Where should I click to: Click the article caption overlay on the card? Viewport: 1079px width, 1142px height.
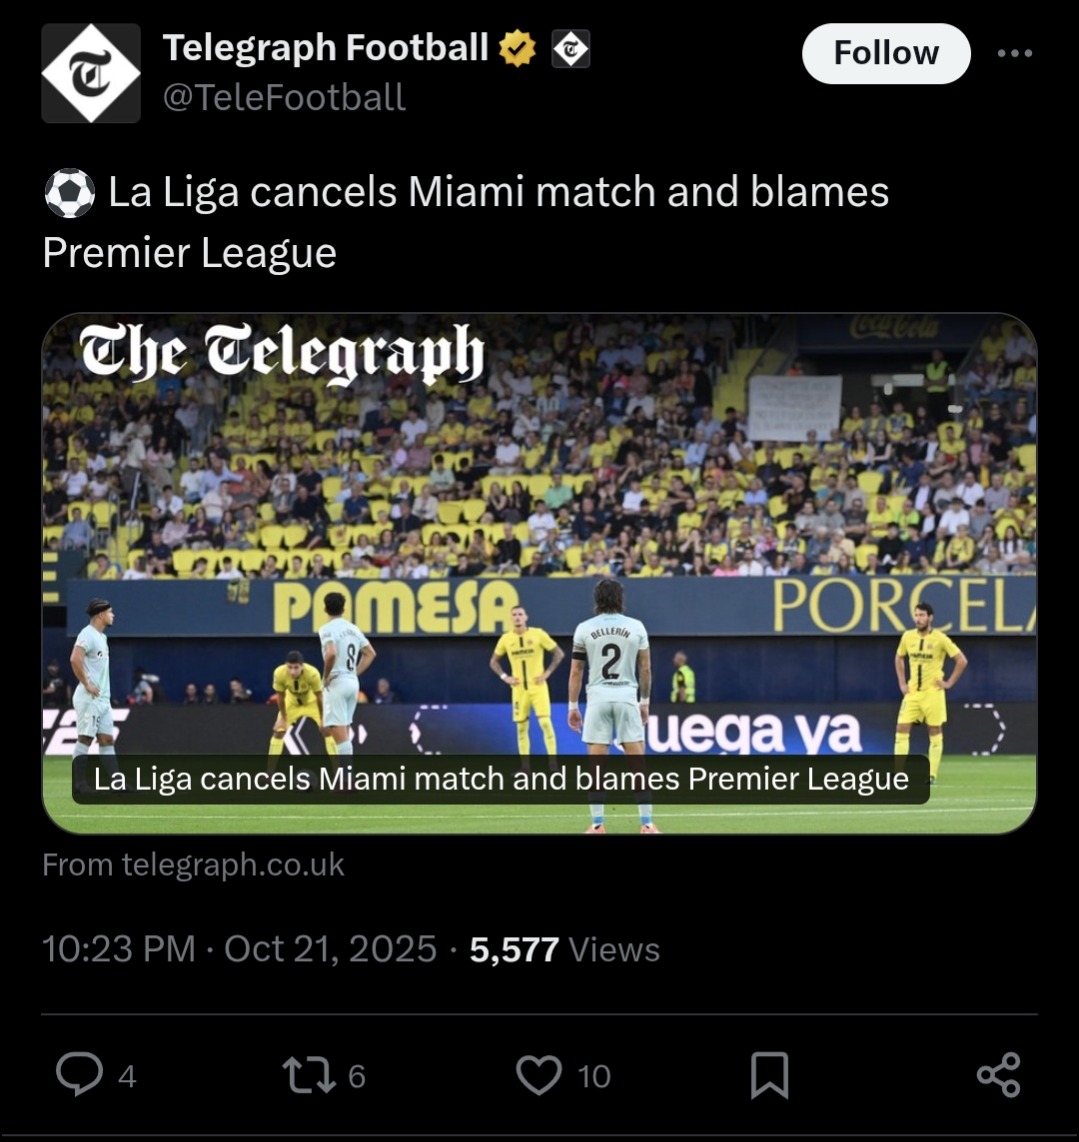(x=500, y=779)
